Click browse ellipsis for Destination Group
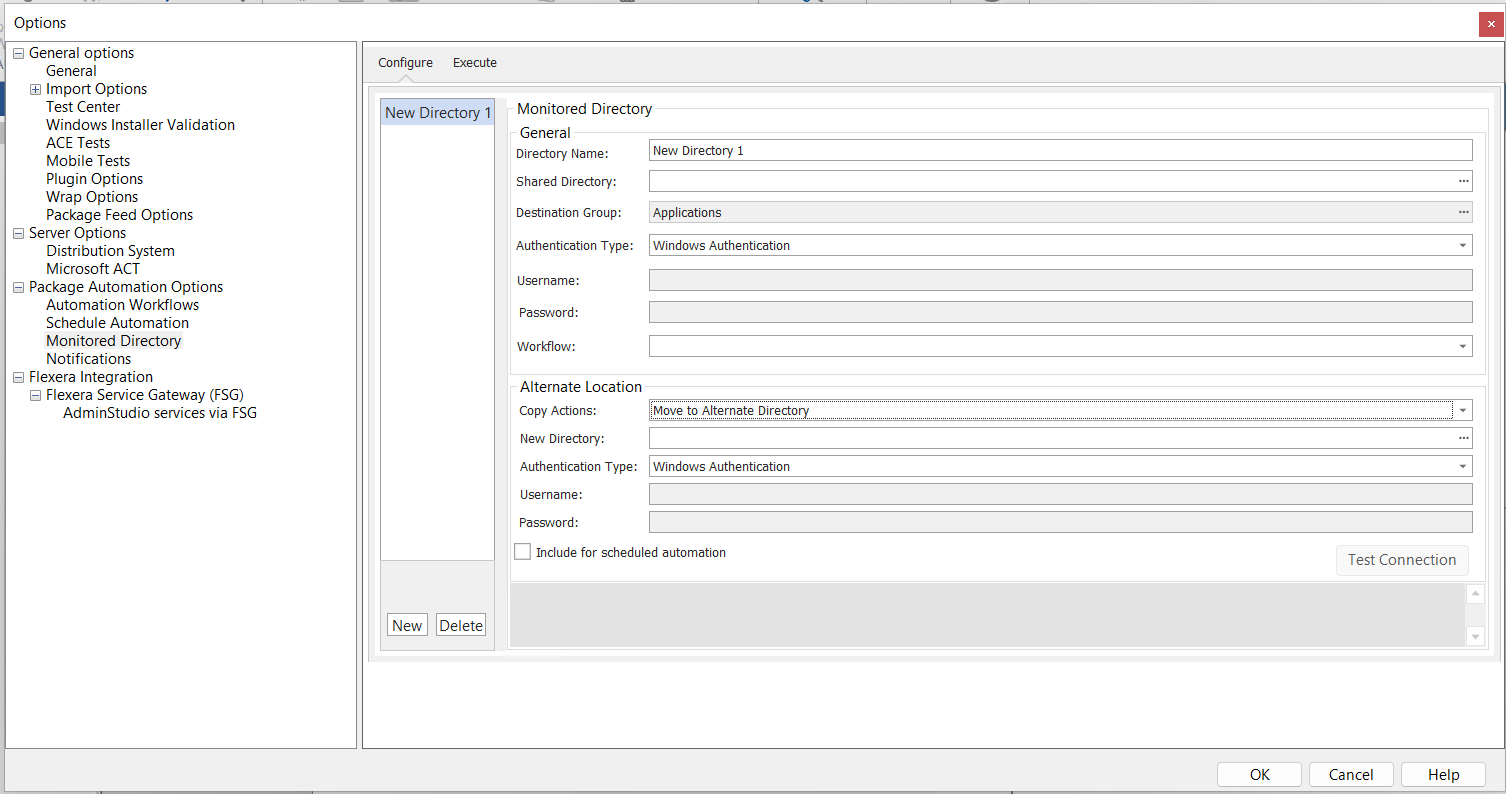Image resolution: width=1506 pixels, height=794 pixels. (1463, 212)
